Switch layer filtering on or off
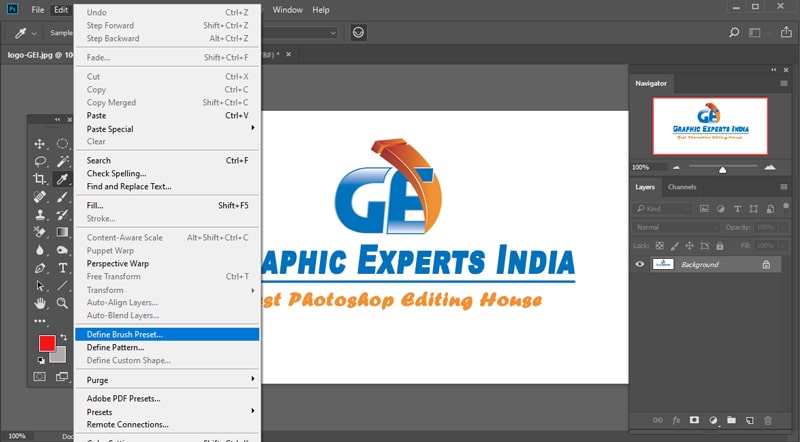Image resolution: width=800 pixels, height=442 pixels. 786,206
